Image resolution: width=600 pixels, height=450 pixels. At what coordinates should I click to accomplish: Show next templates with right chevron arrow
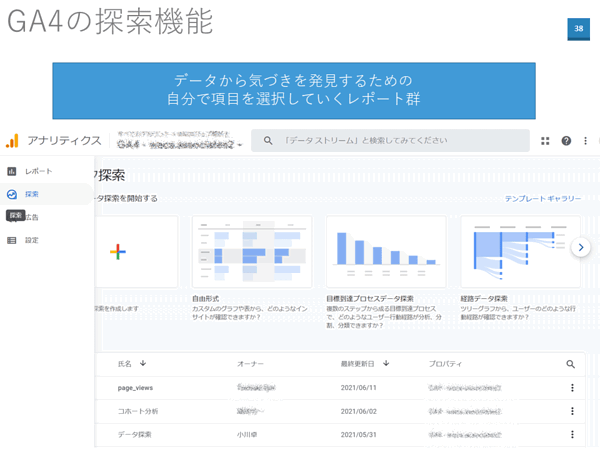581,247
